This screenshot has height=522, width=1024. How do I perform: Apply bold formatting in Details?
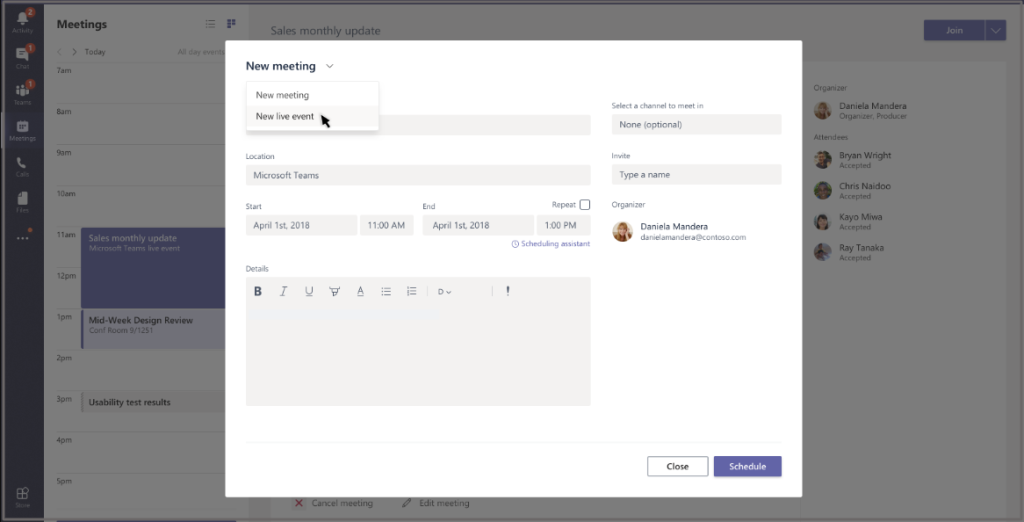258,291
